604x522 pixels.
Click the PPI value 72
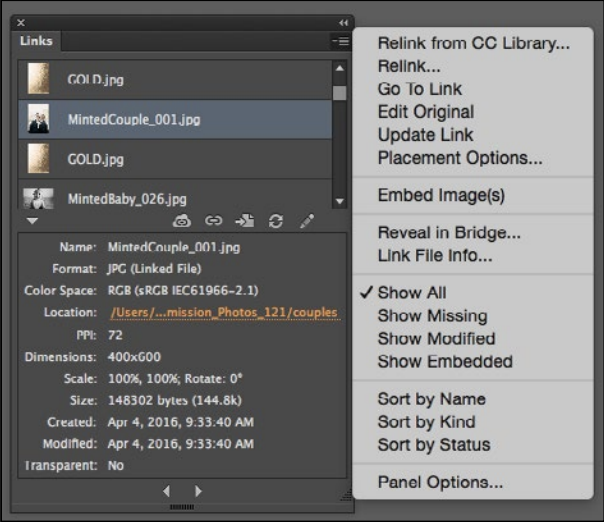[115, 335]
